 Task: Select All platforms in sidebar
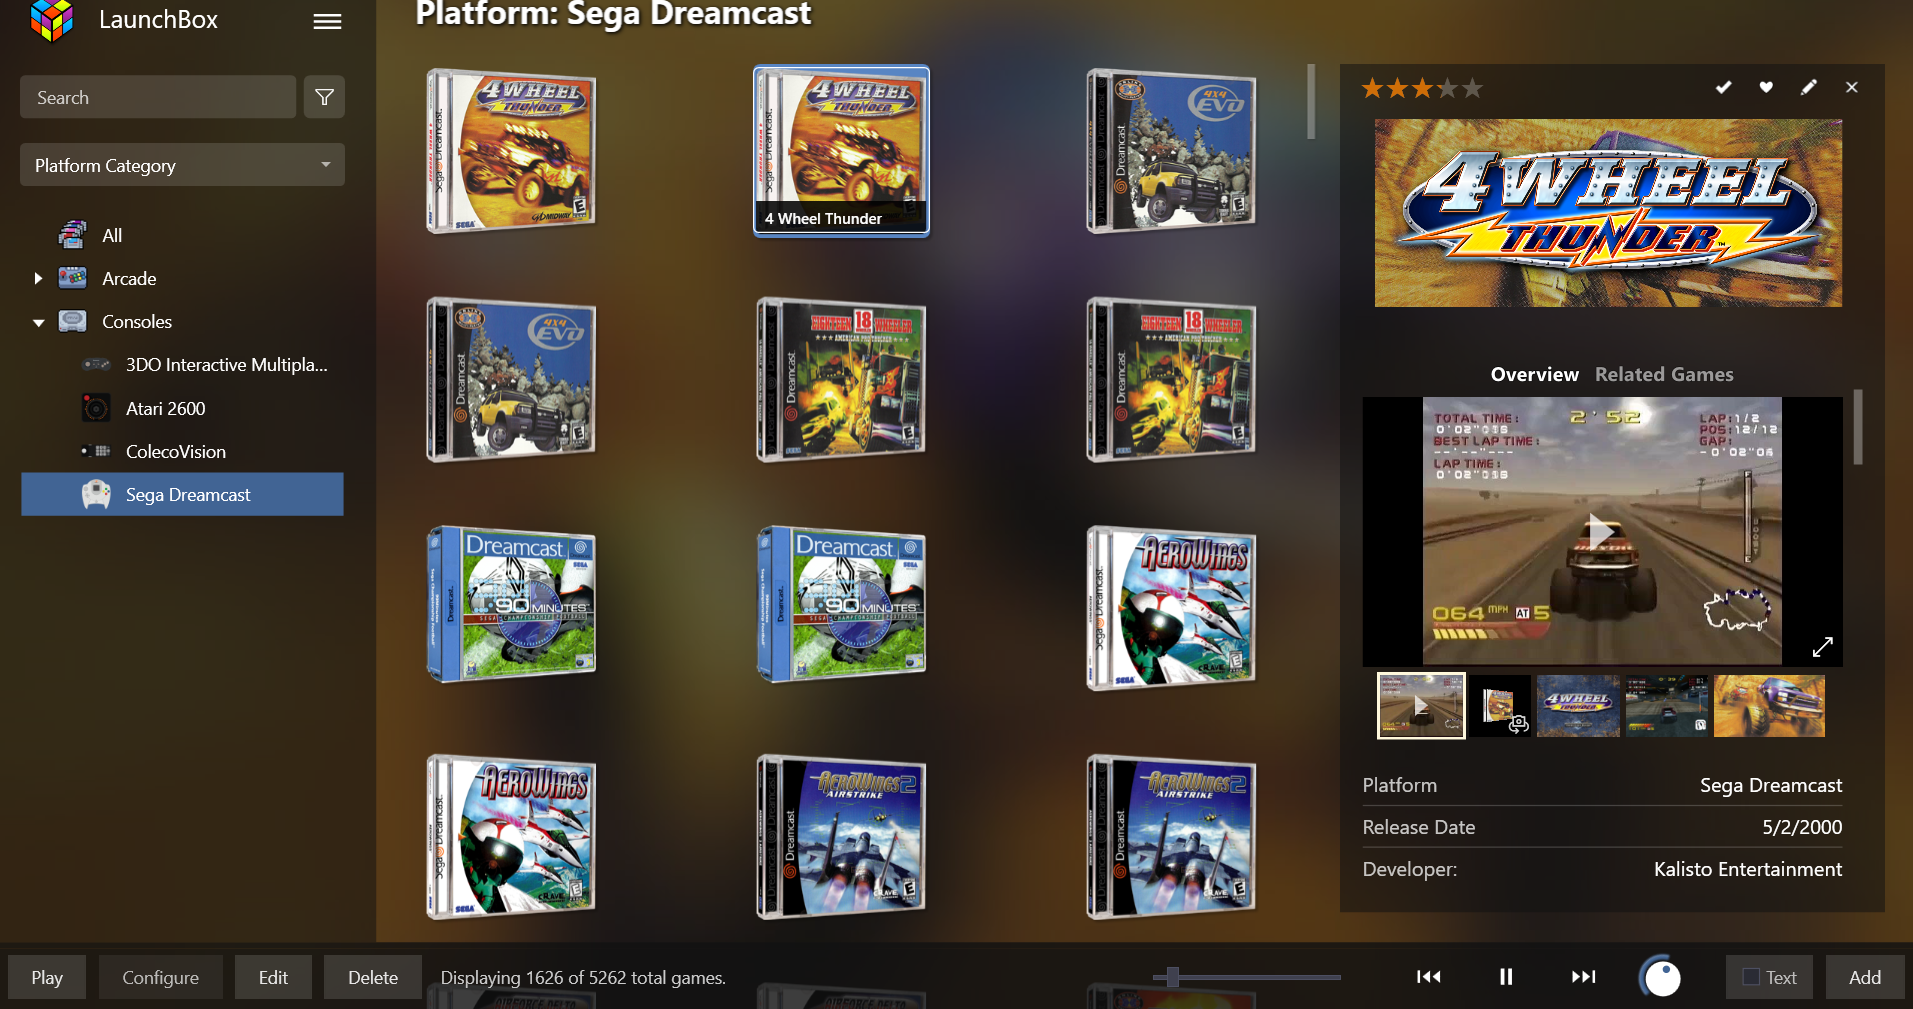(x=112, y=236)
